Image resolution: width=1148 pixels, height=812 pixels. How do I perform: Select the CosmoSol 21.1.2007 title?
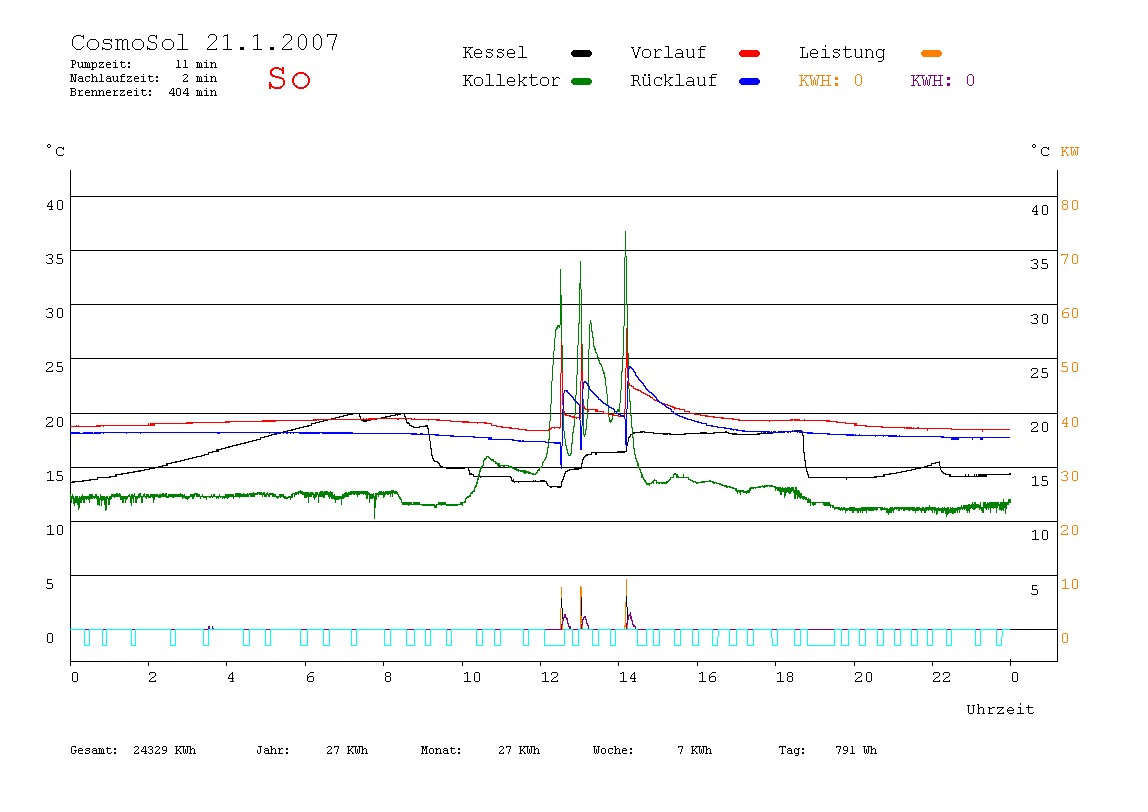[x=204, y=42]
